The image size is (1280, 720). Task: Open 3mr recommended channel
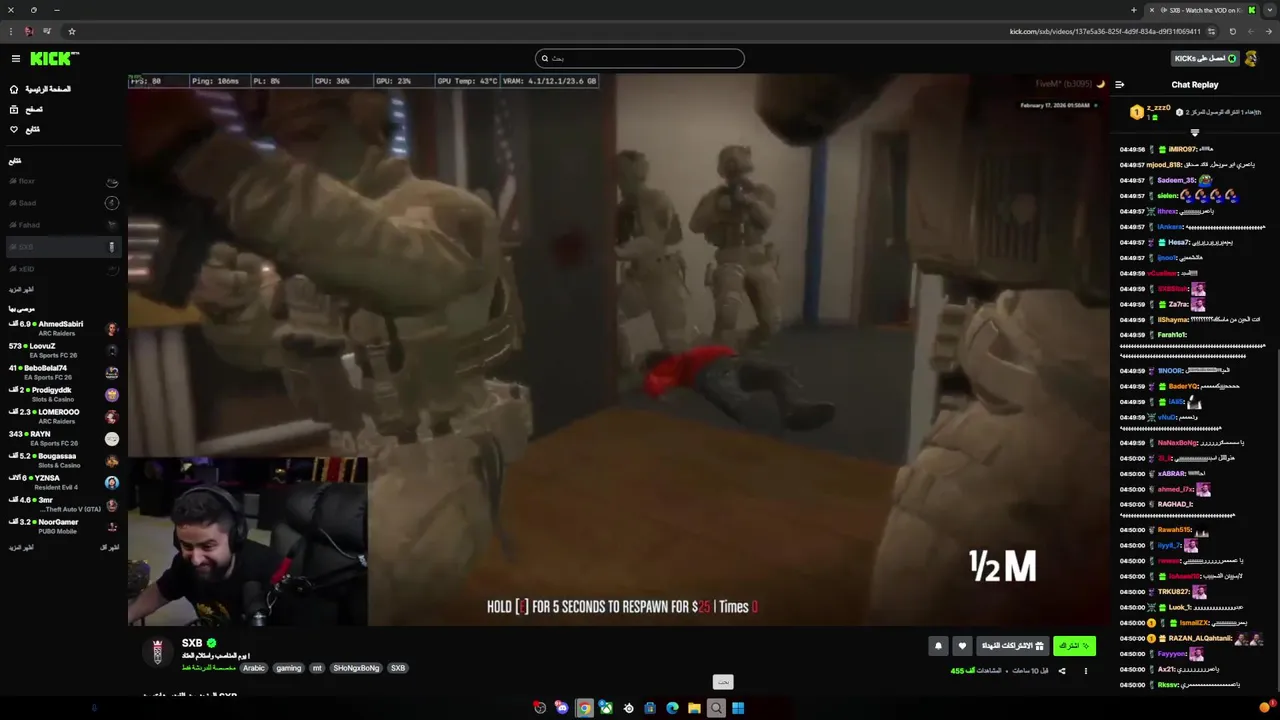(62, 504)
